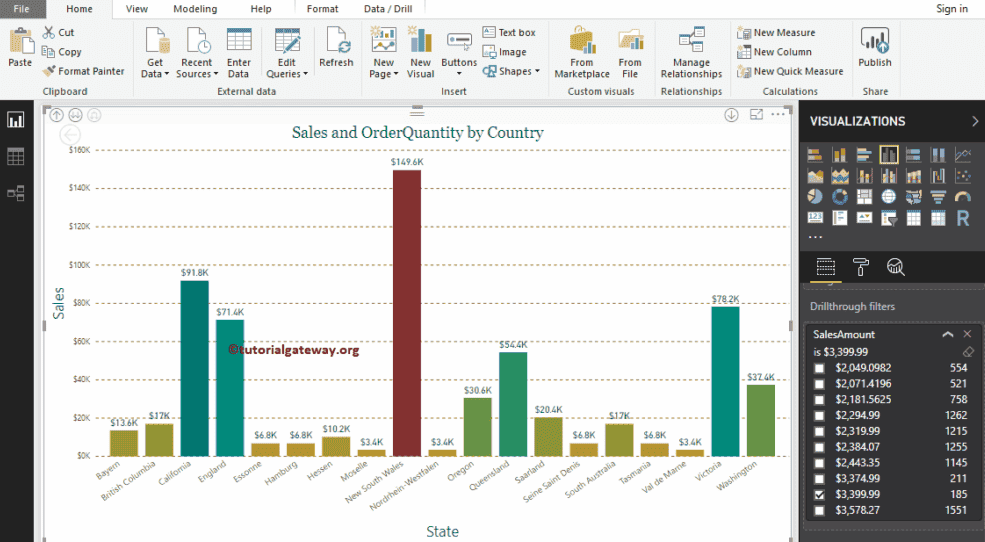Viewport: 985px width, 542px height.
Task: Click the chart's Focus mode icon
Action: [x=756, y=116]
